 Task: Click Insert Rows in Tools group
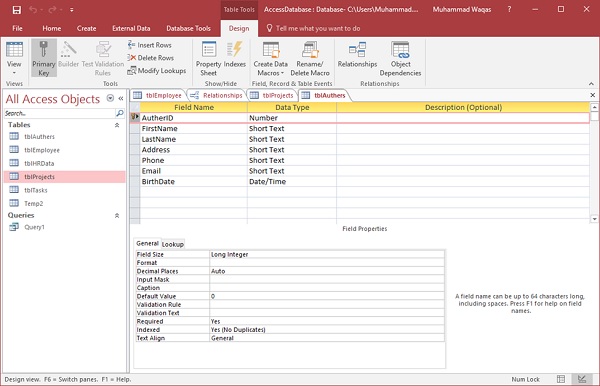click(x=150, y=45)
